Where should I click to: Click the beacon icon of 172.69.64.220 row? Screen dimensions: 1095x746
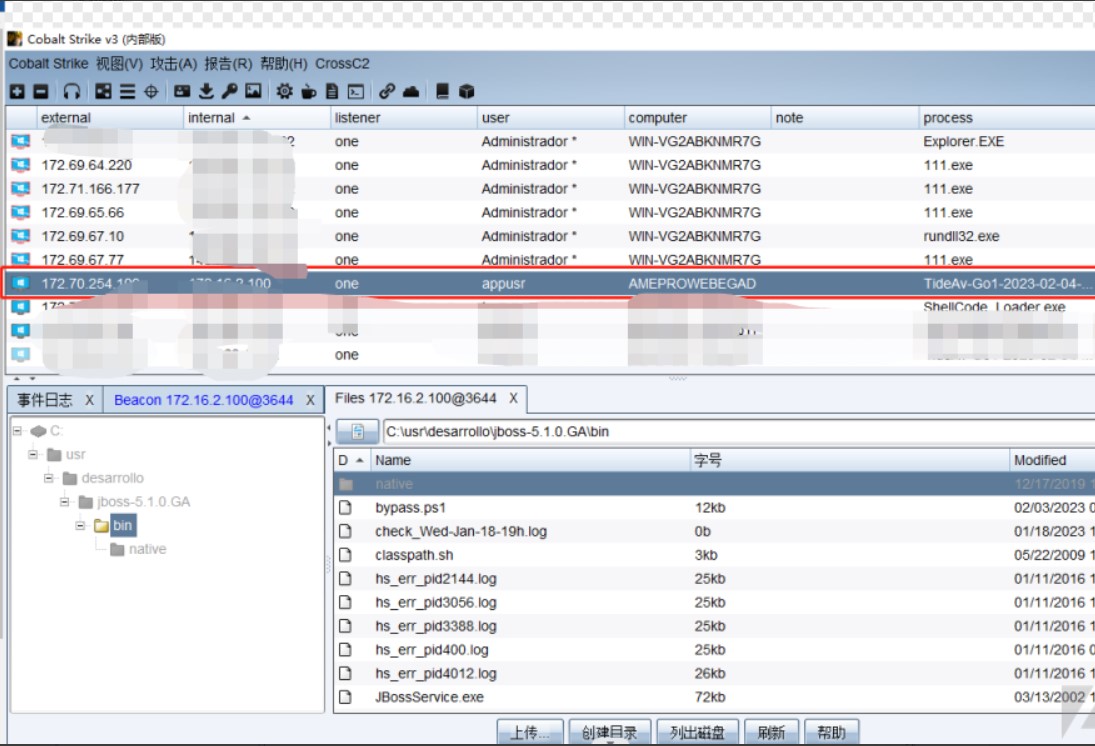pos(21,166)
